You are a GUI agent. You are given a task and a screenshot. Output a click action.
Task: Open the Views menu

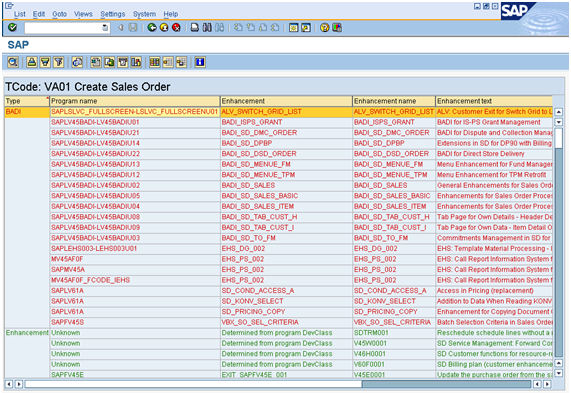click(83, 14)
